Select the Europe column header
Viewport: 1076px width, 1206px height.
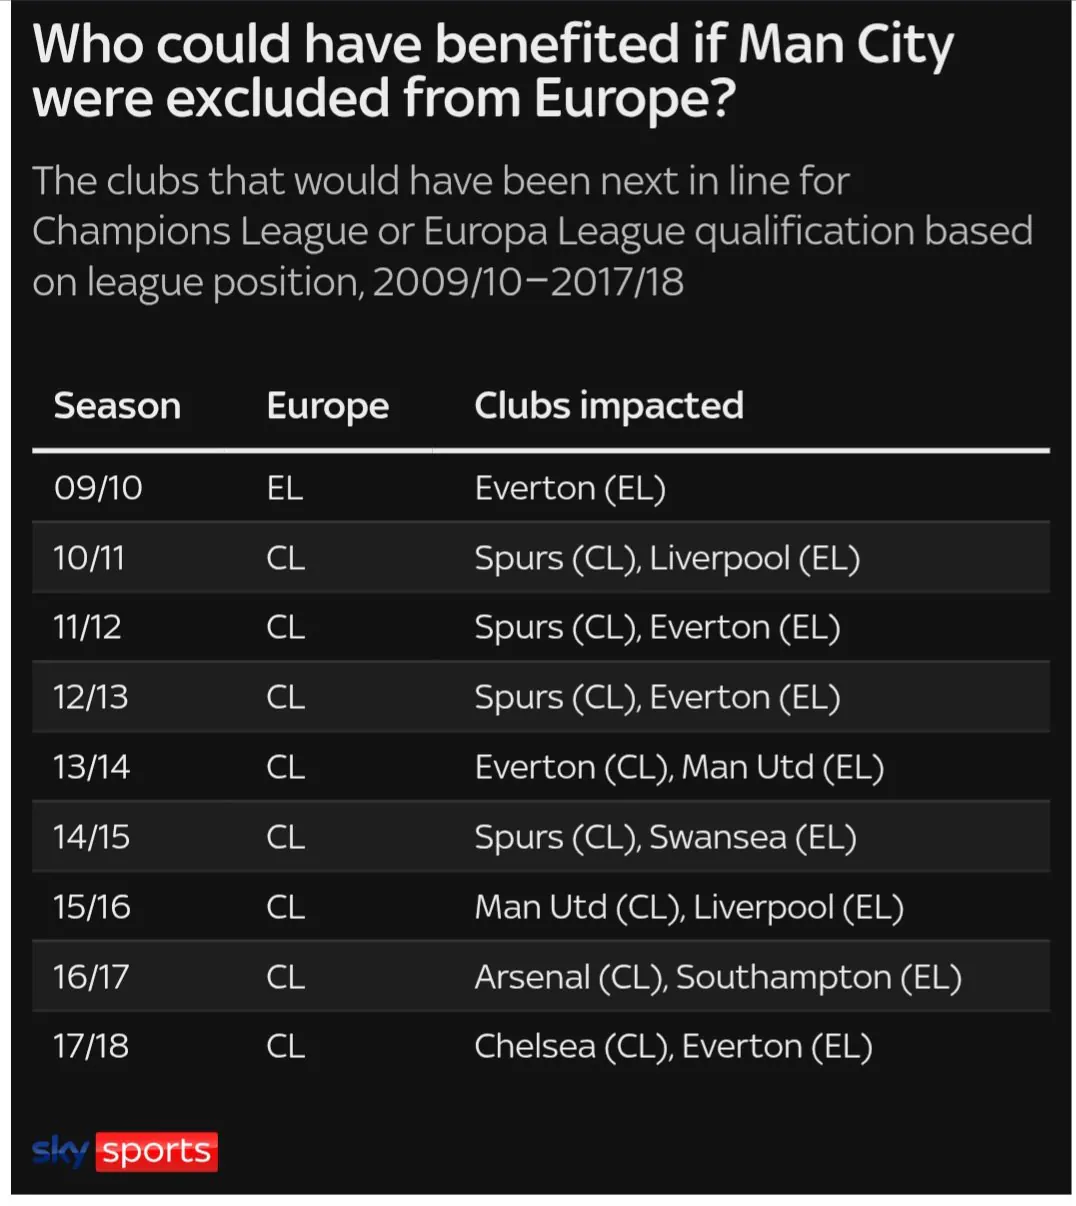click(328, 407)
